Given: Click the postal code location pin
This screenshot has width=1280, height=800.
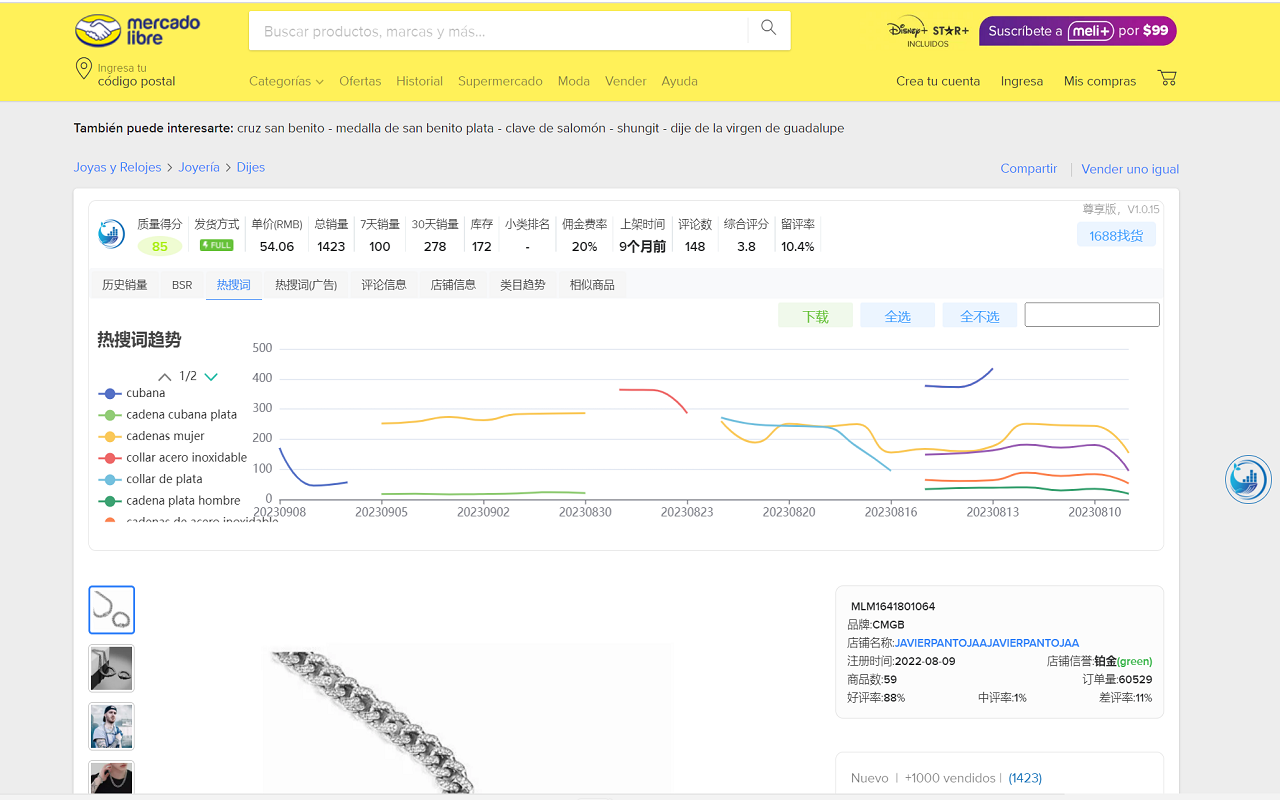Looking at the screenshot, I should (x=84, y=69).
